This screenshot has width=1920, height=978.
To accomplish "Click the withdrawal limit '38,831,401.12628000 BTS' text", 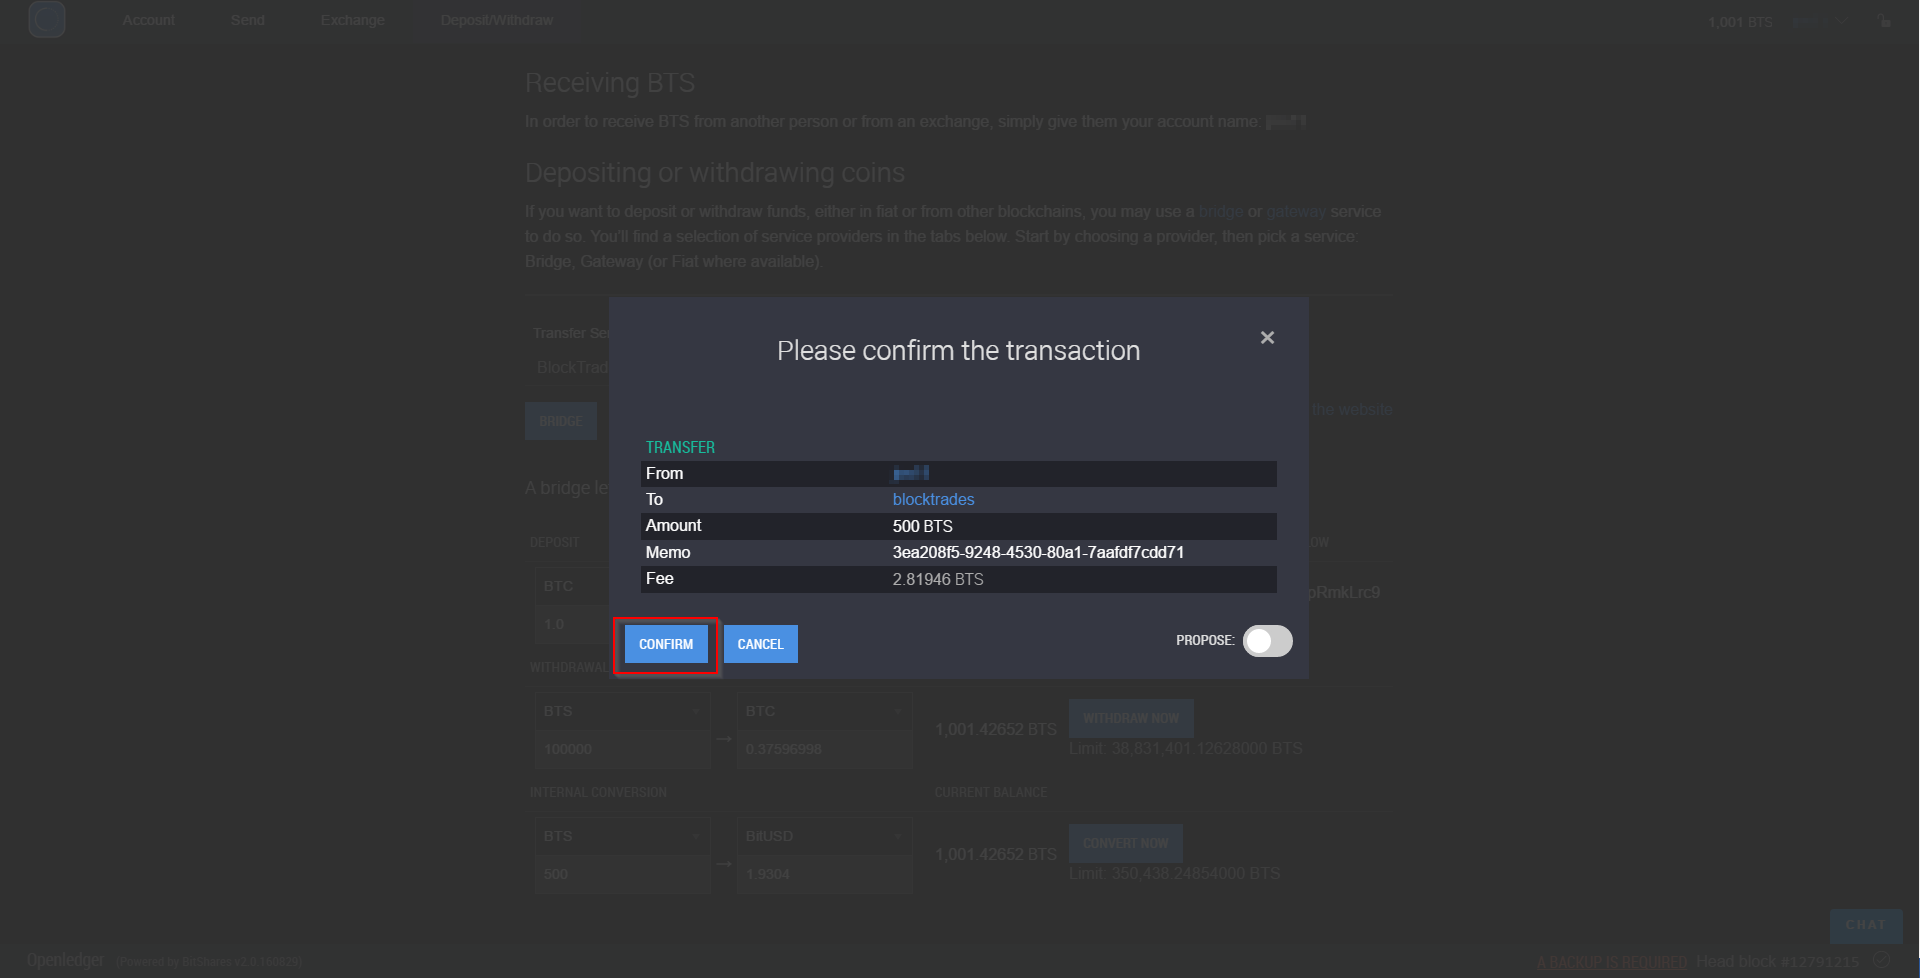I will (x=1207, y=748).
